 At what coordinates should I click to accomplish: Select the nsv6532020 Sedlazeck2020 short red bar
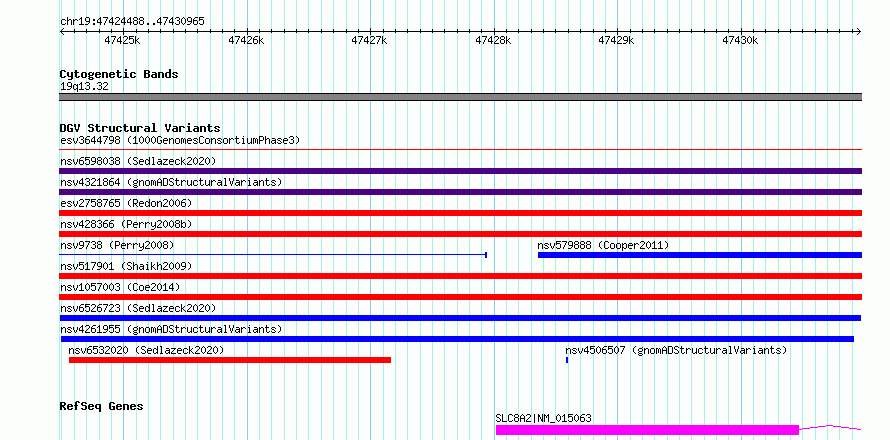pos(230,360)
